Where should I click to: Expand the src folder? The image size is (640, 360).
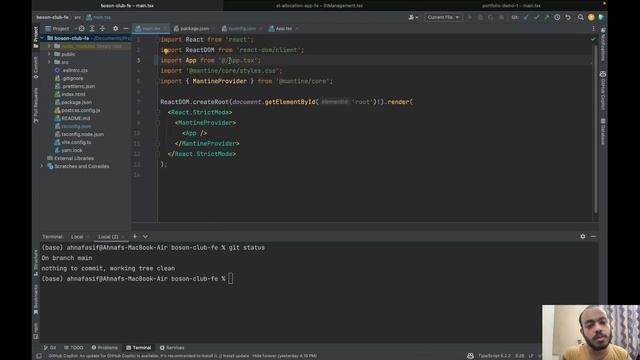49,62
